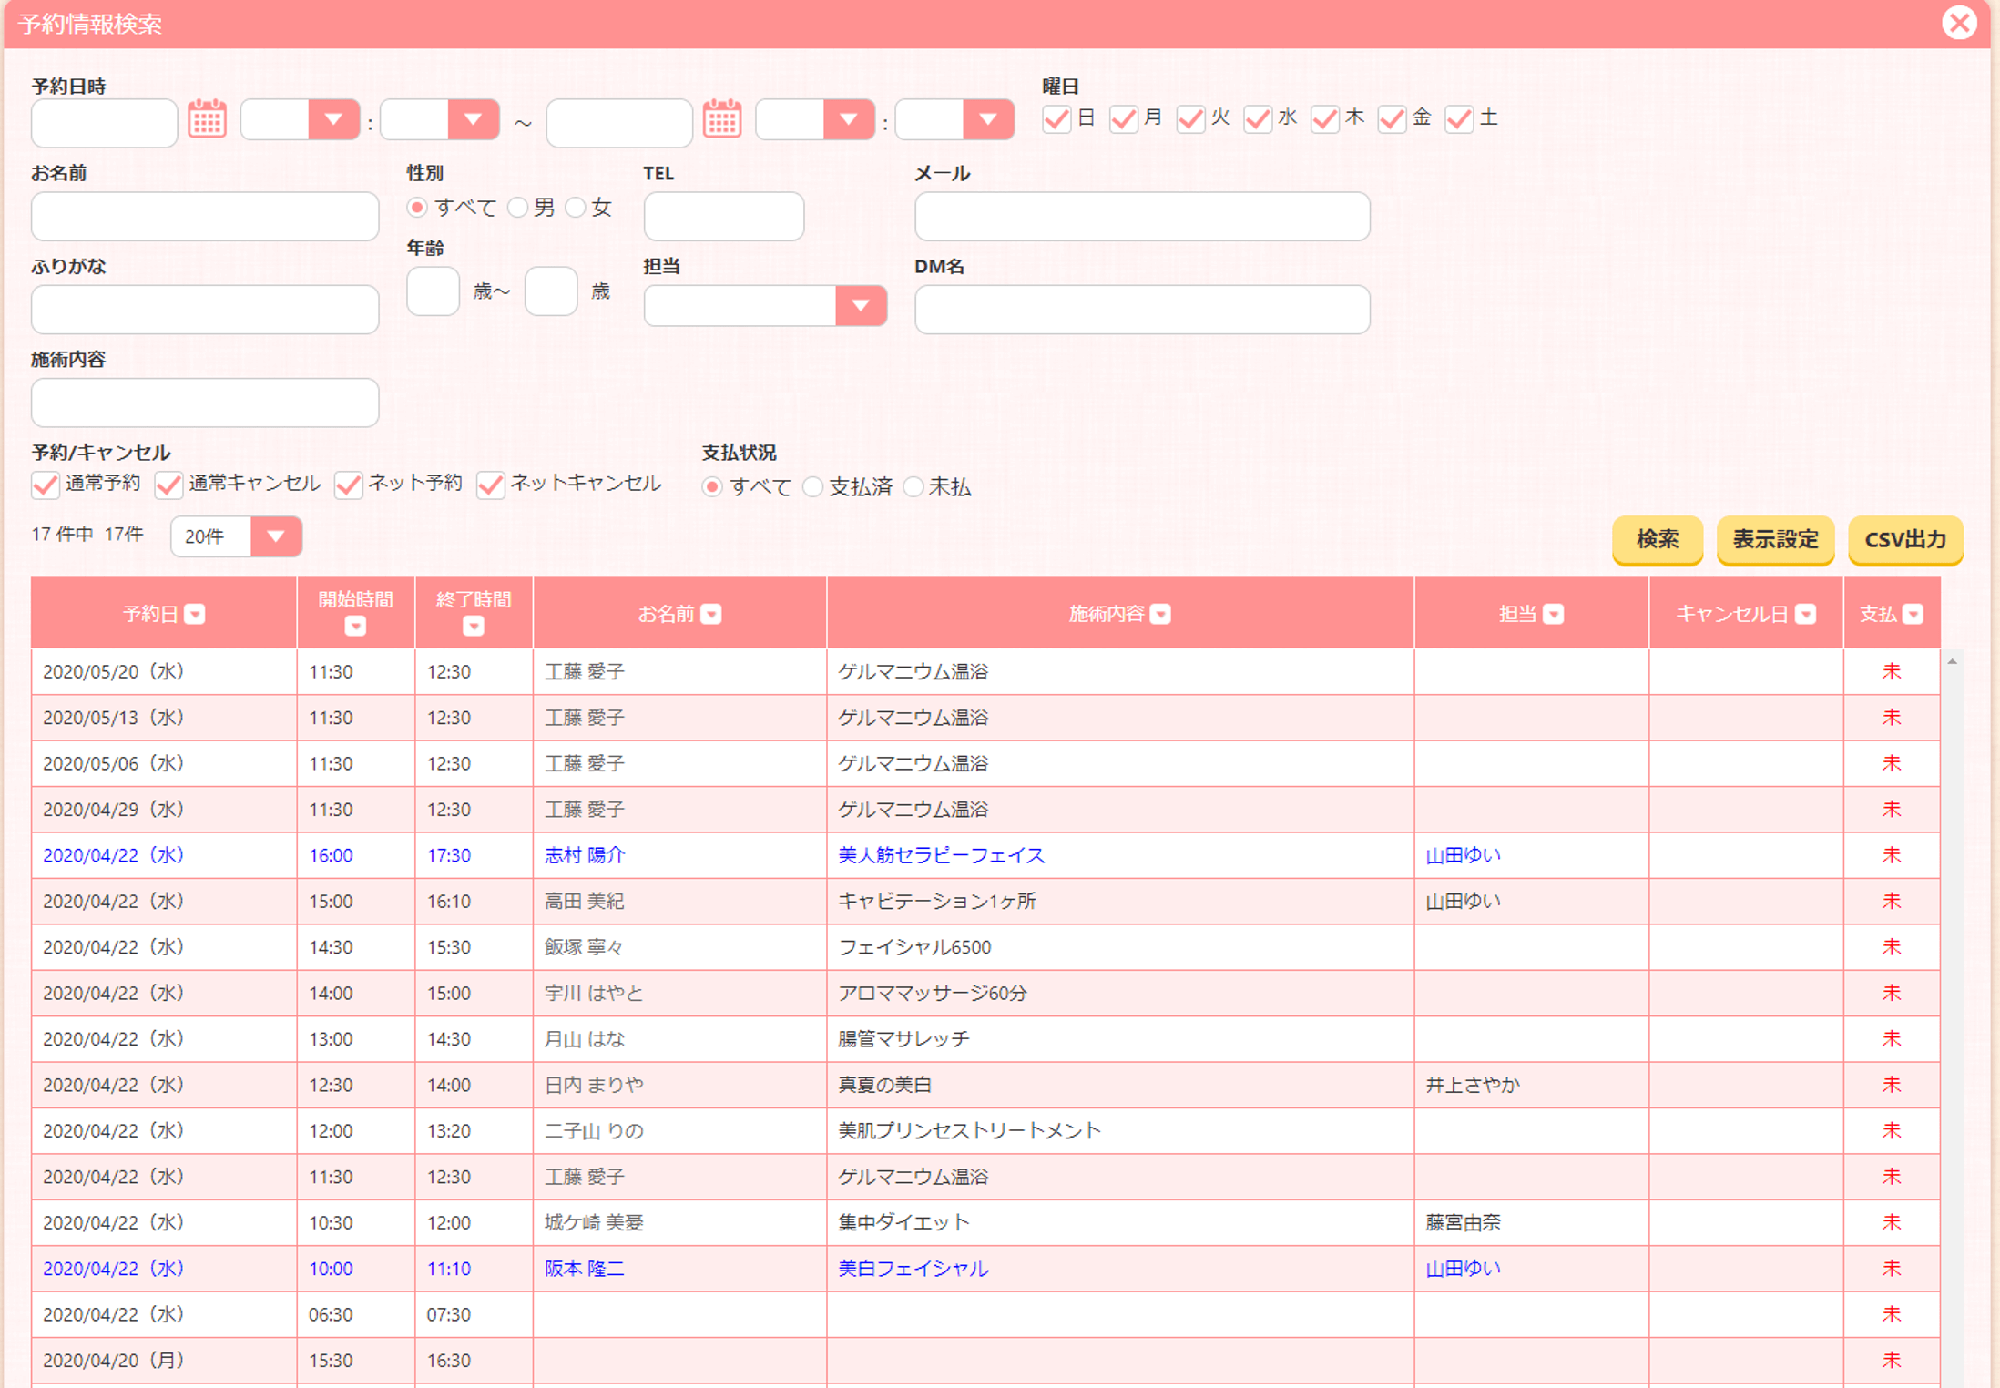Screen dimensions: 2000x1388
Task: Click the CSV出力 button
Action: (x=1905, y=539)
